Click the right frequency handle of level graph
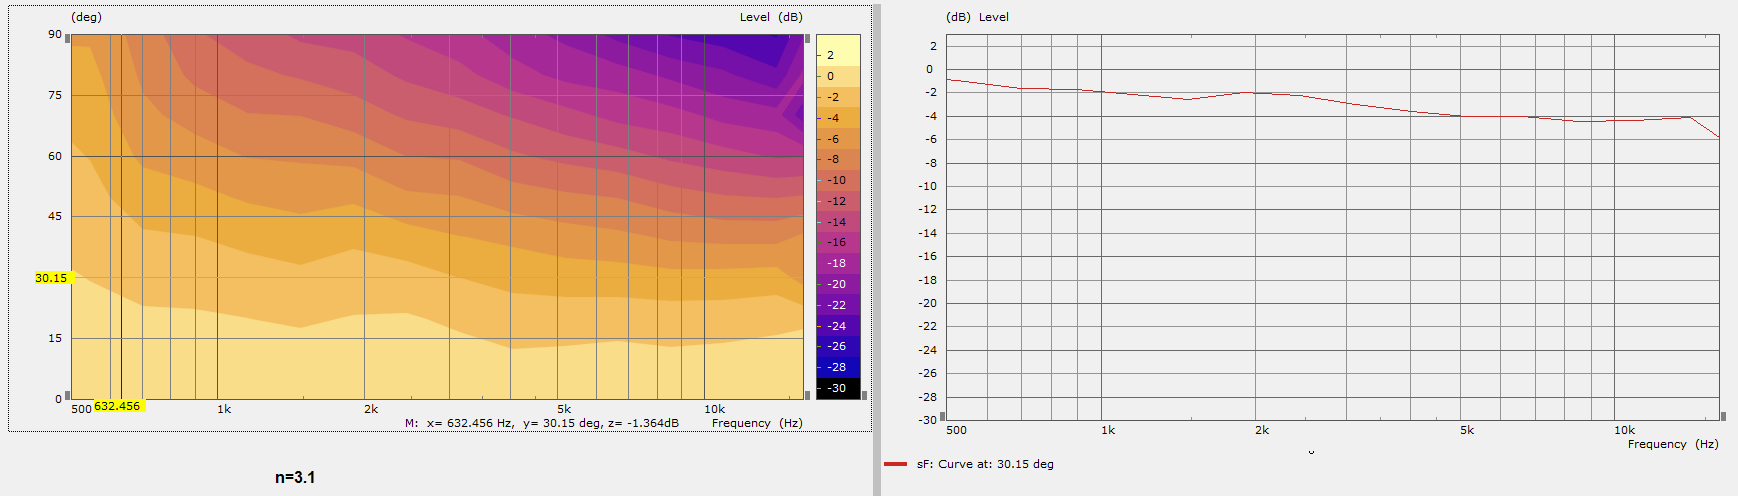Viewport: 1738px width, 496px height. (1723, 416)
